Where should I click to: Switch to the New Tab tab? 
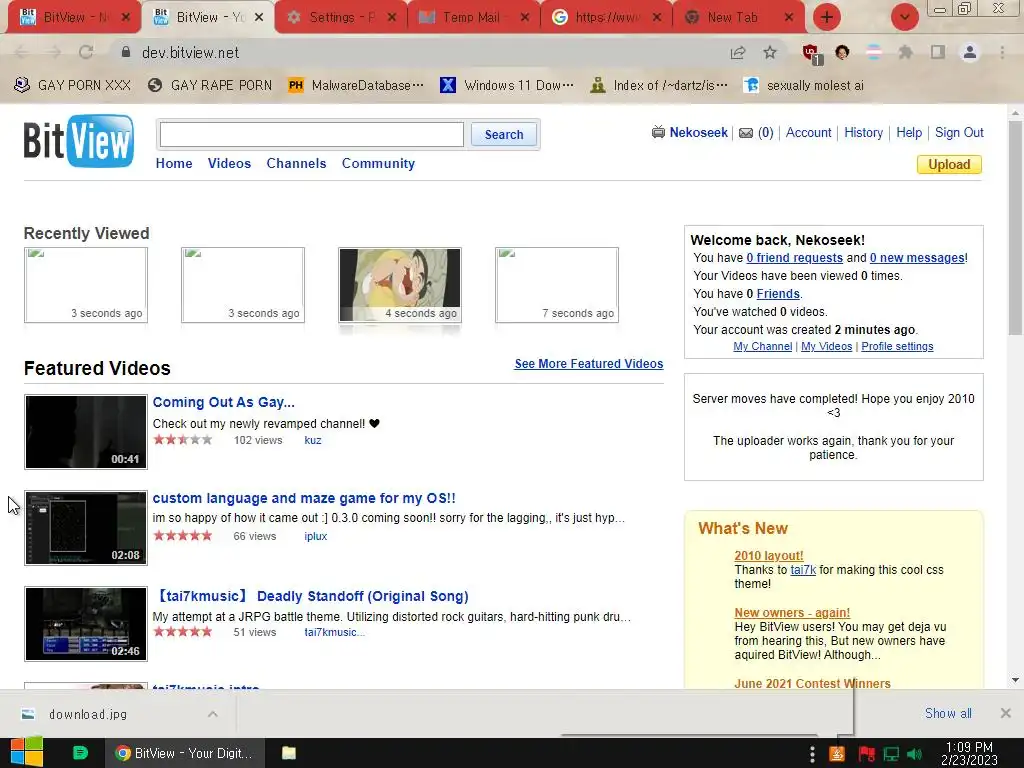(738, 18)
